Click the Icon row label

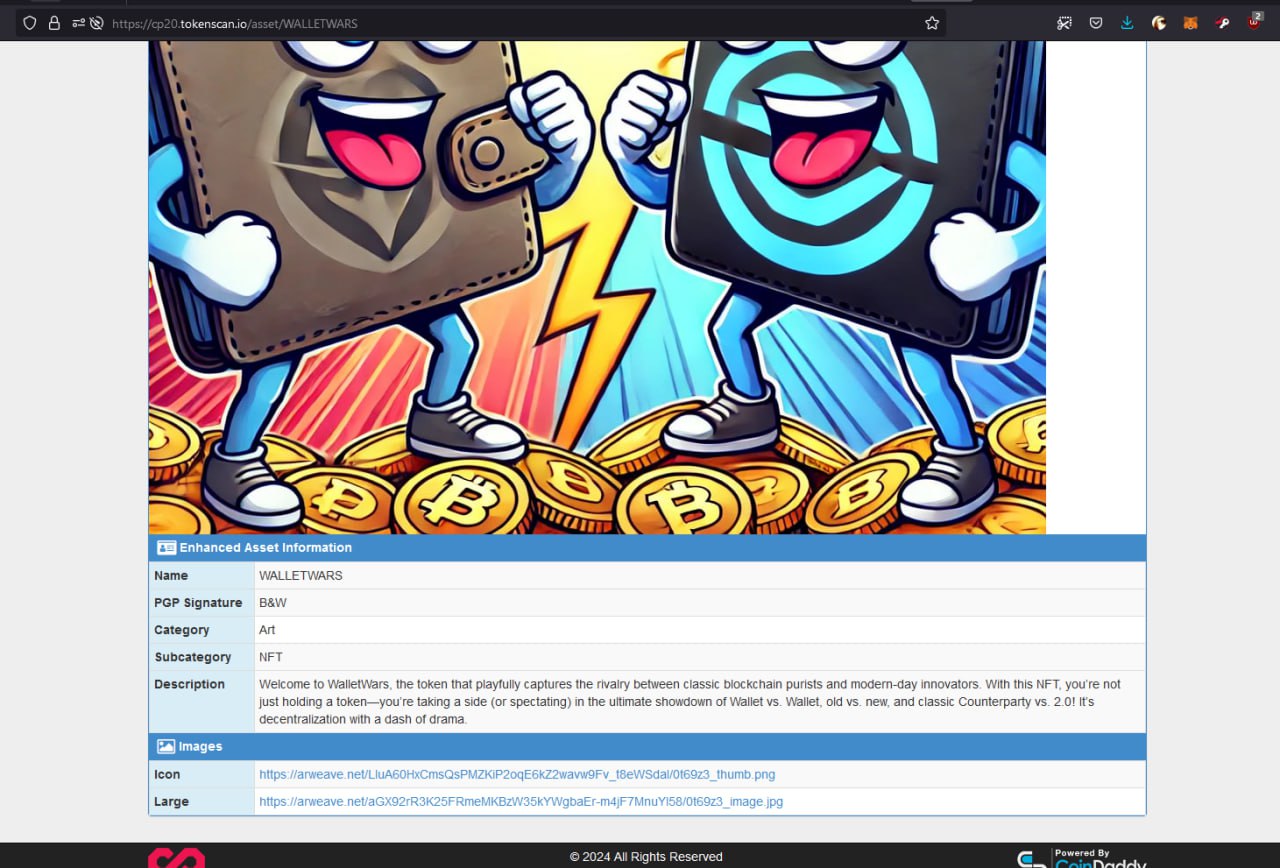[167, 775]
